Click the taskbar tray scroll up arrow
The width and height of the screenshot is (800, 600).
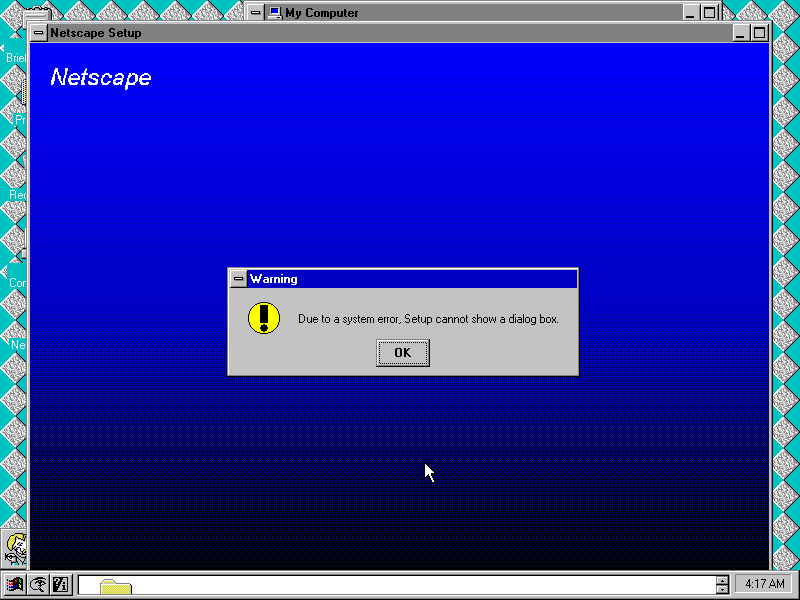pos(722,580)
